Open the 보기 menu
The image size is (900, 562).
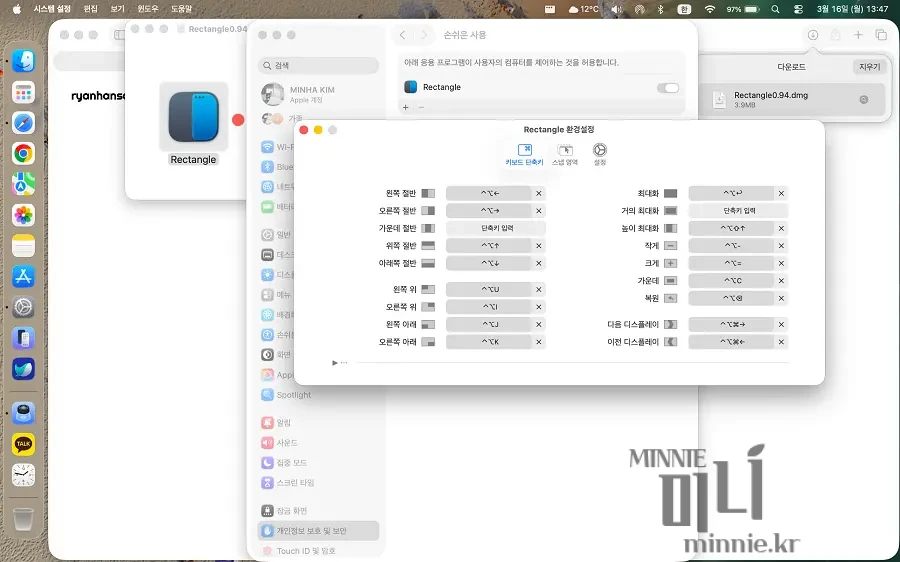coord(117,9)
